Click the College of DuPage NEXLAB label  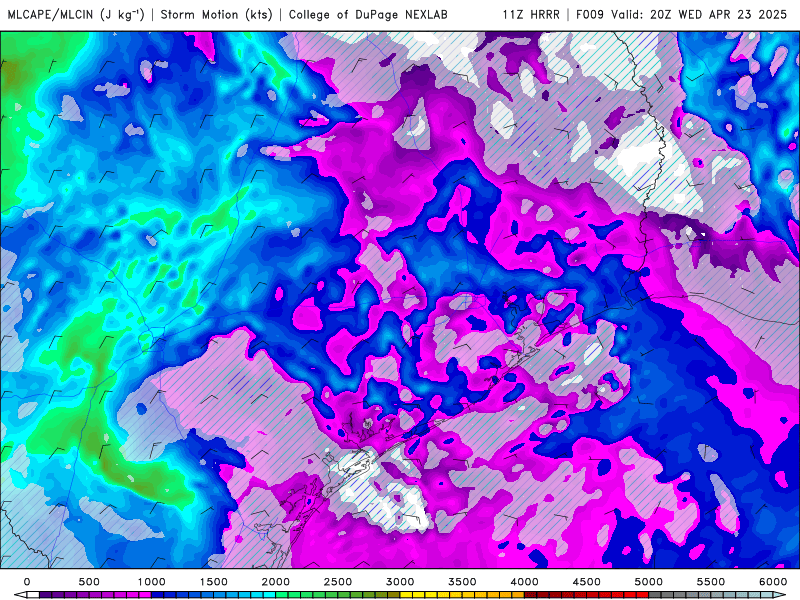point(368,14)
